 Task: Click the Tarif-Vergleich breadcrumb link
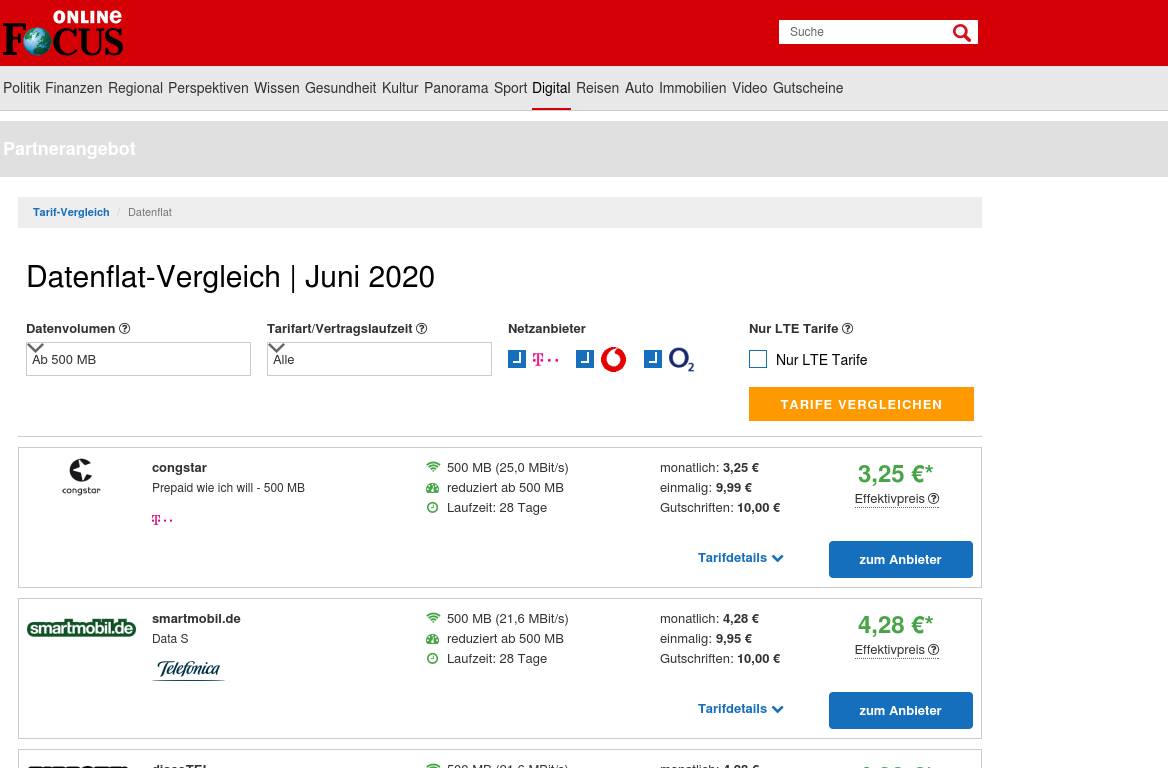click(x=71, y=212)
